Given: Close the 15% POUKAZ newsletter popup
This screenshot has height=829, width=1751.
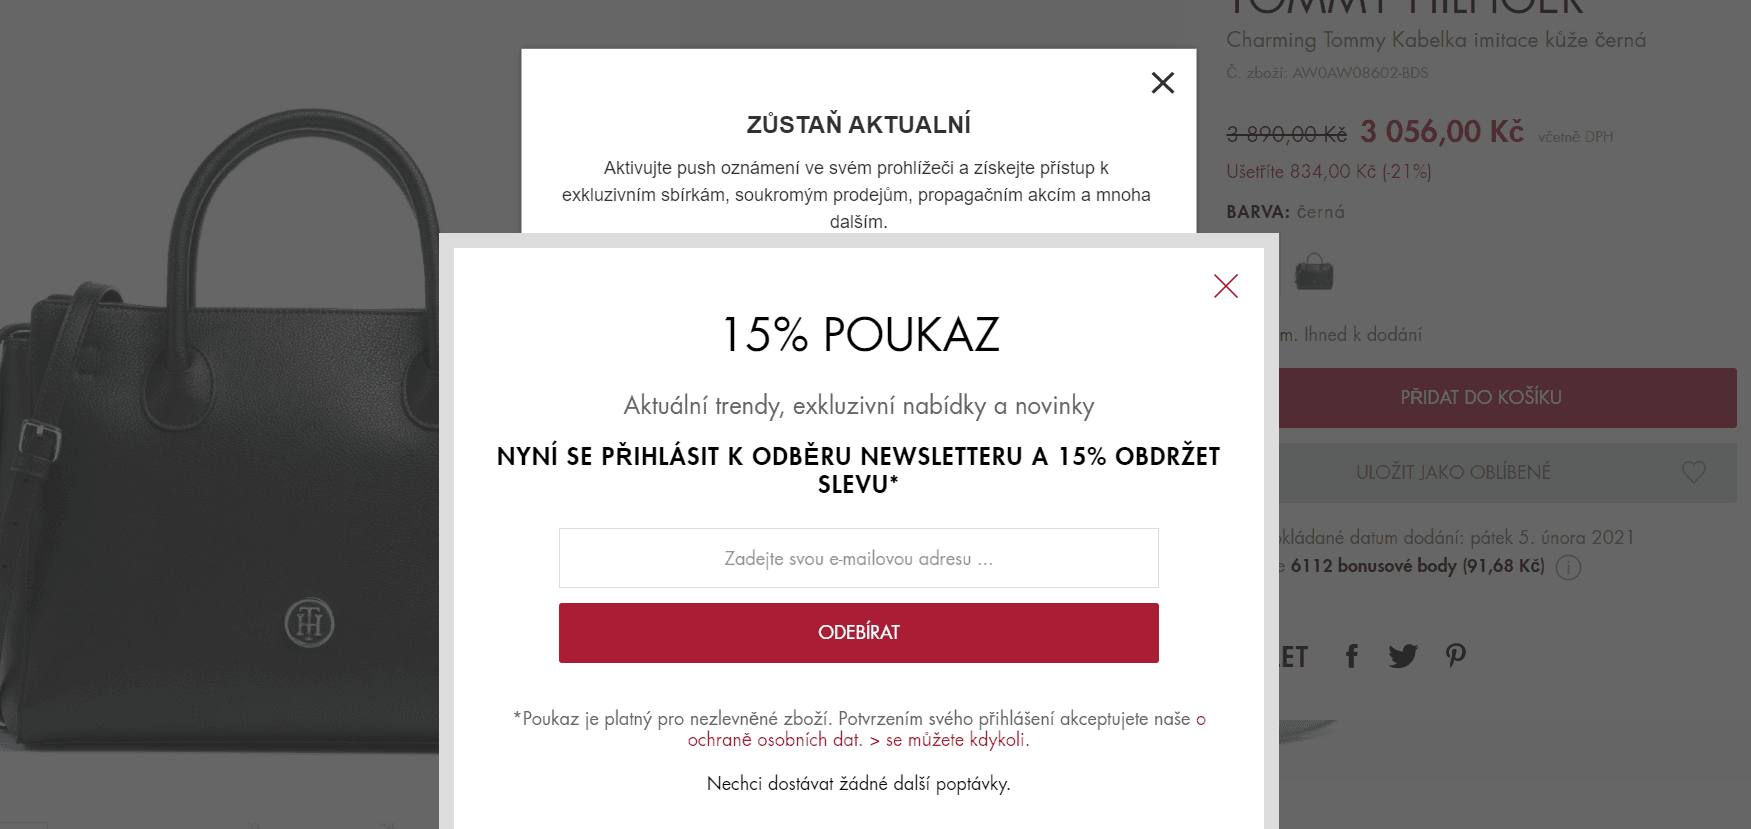Looking at the screenshot, I should point(1226,286).
